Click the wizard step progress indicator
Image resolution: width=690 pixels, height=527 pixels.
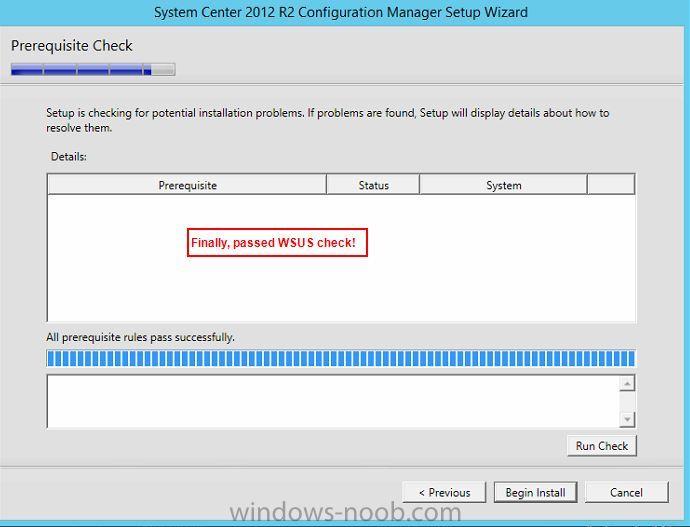(x=93, y=70)
